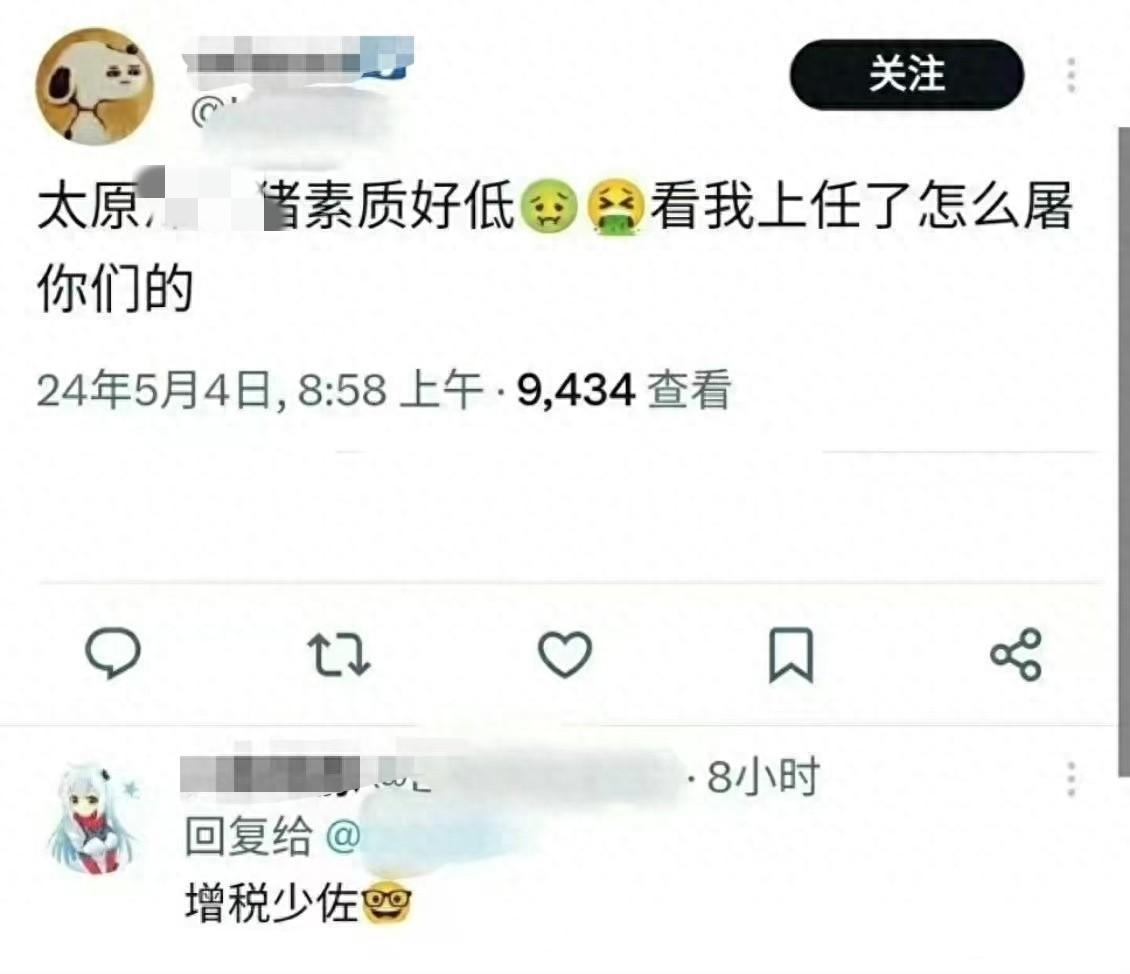Click the retweet arrows icon

[339, 654]
